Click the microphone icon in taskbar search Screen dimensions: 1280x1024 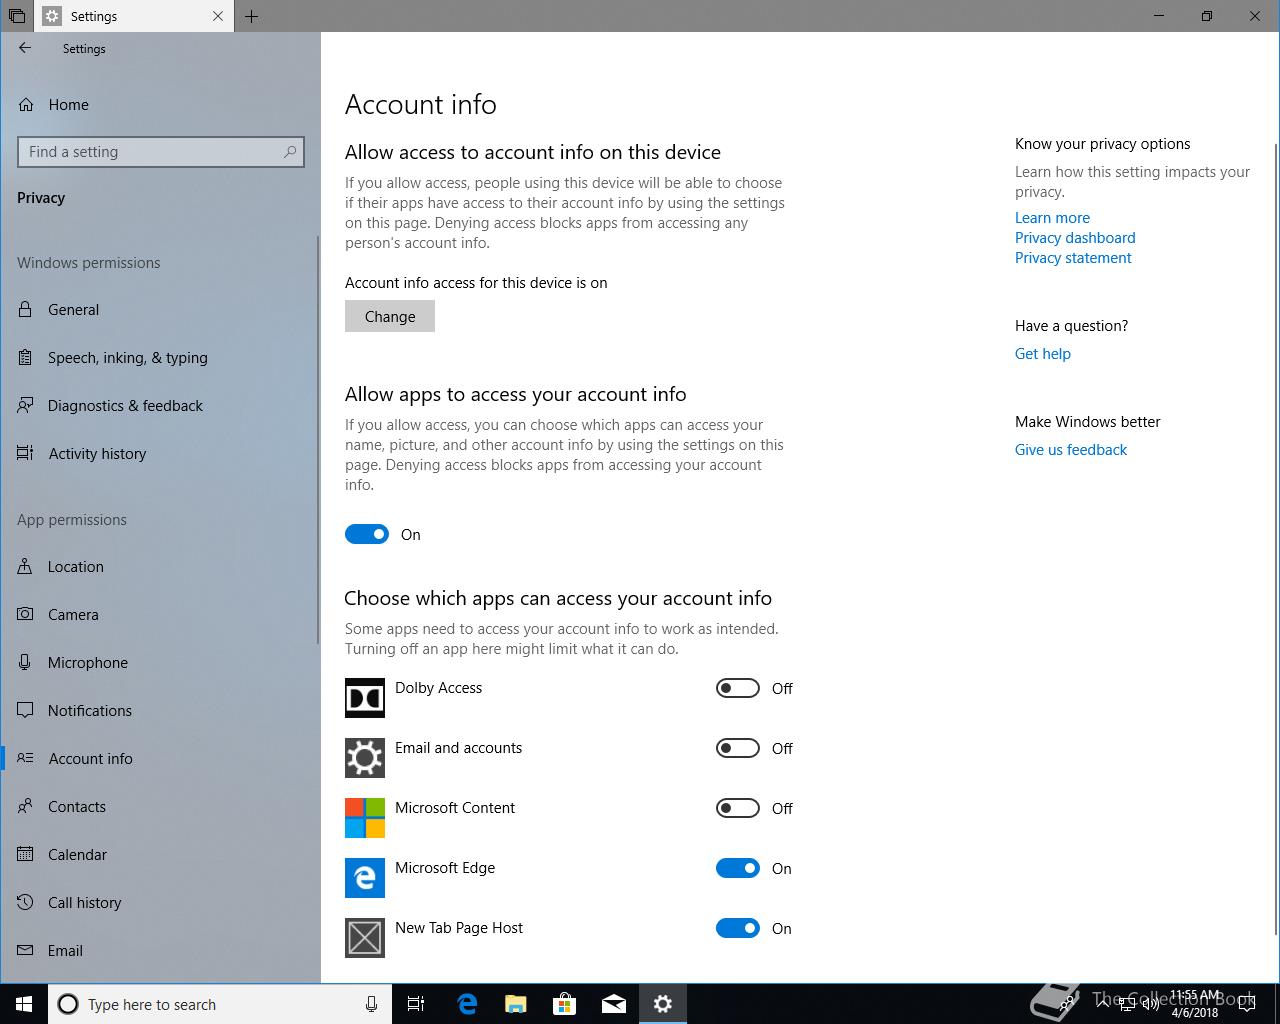click(x=371, y=1004)
